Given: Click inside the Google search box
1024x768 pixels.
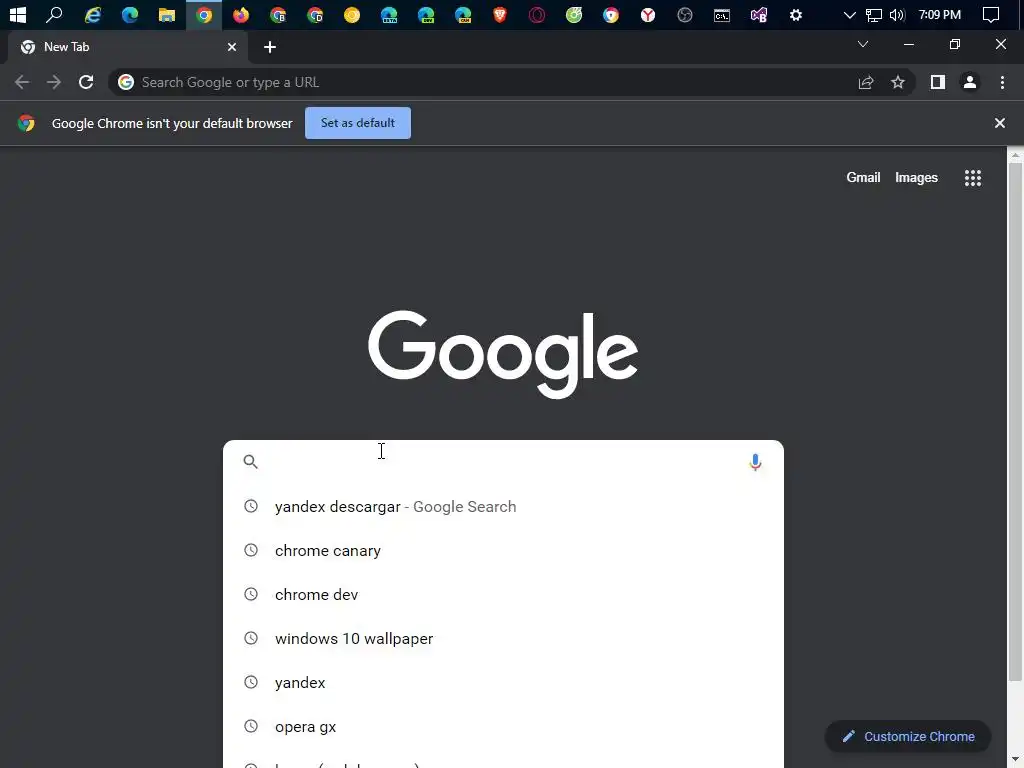Looking at the screenshot, I should click(x=503, y=462).
